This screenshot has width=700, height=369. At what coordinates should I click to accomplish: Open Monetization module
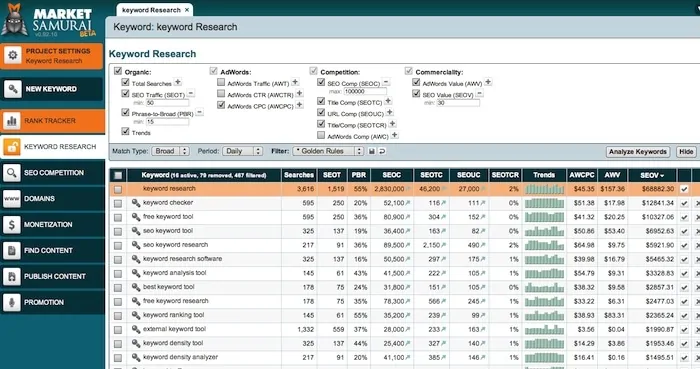coord(53,224)
